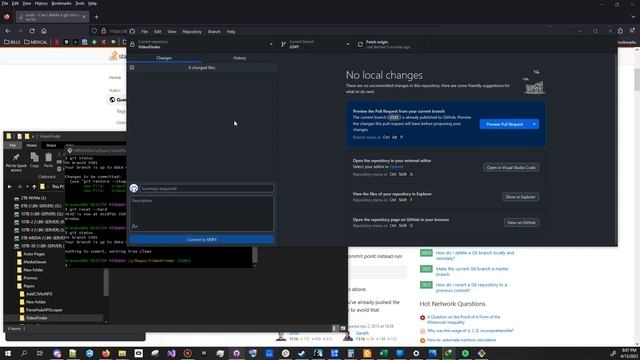Click taskbar search icon
Image resolution: width=640 pixels, height=360 pixels.
tap(24, 353)
